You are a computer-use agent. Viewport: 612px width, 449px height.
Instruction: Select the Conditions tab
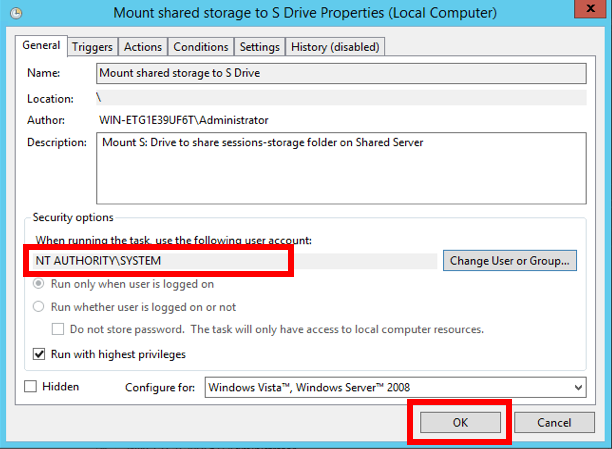[x=201, y=47]
